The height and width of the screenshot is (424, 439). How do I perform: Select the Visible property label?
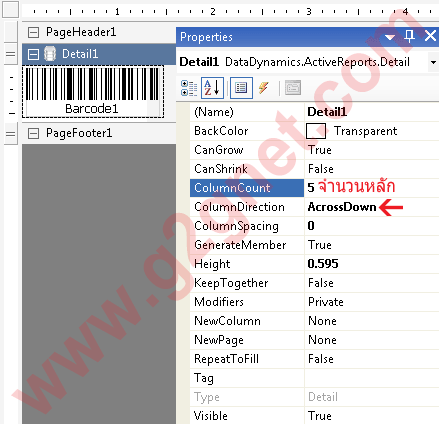pyautogui.click(x=211, y=416)
